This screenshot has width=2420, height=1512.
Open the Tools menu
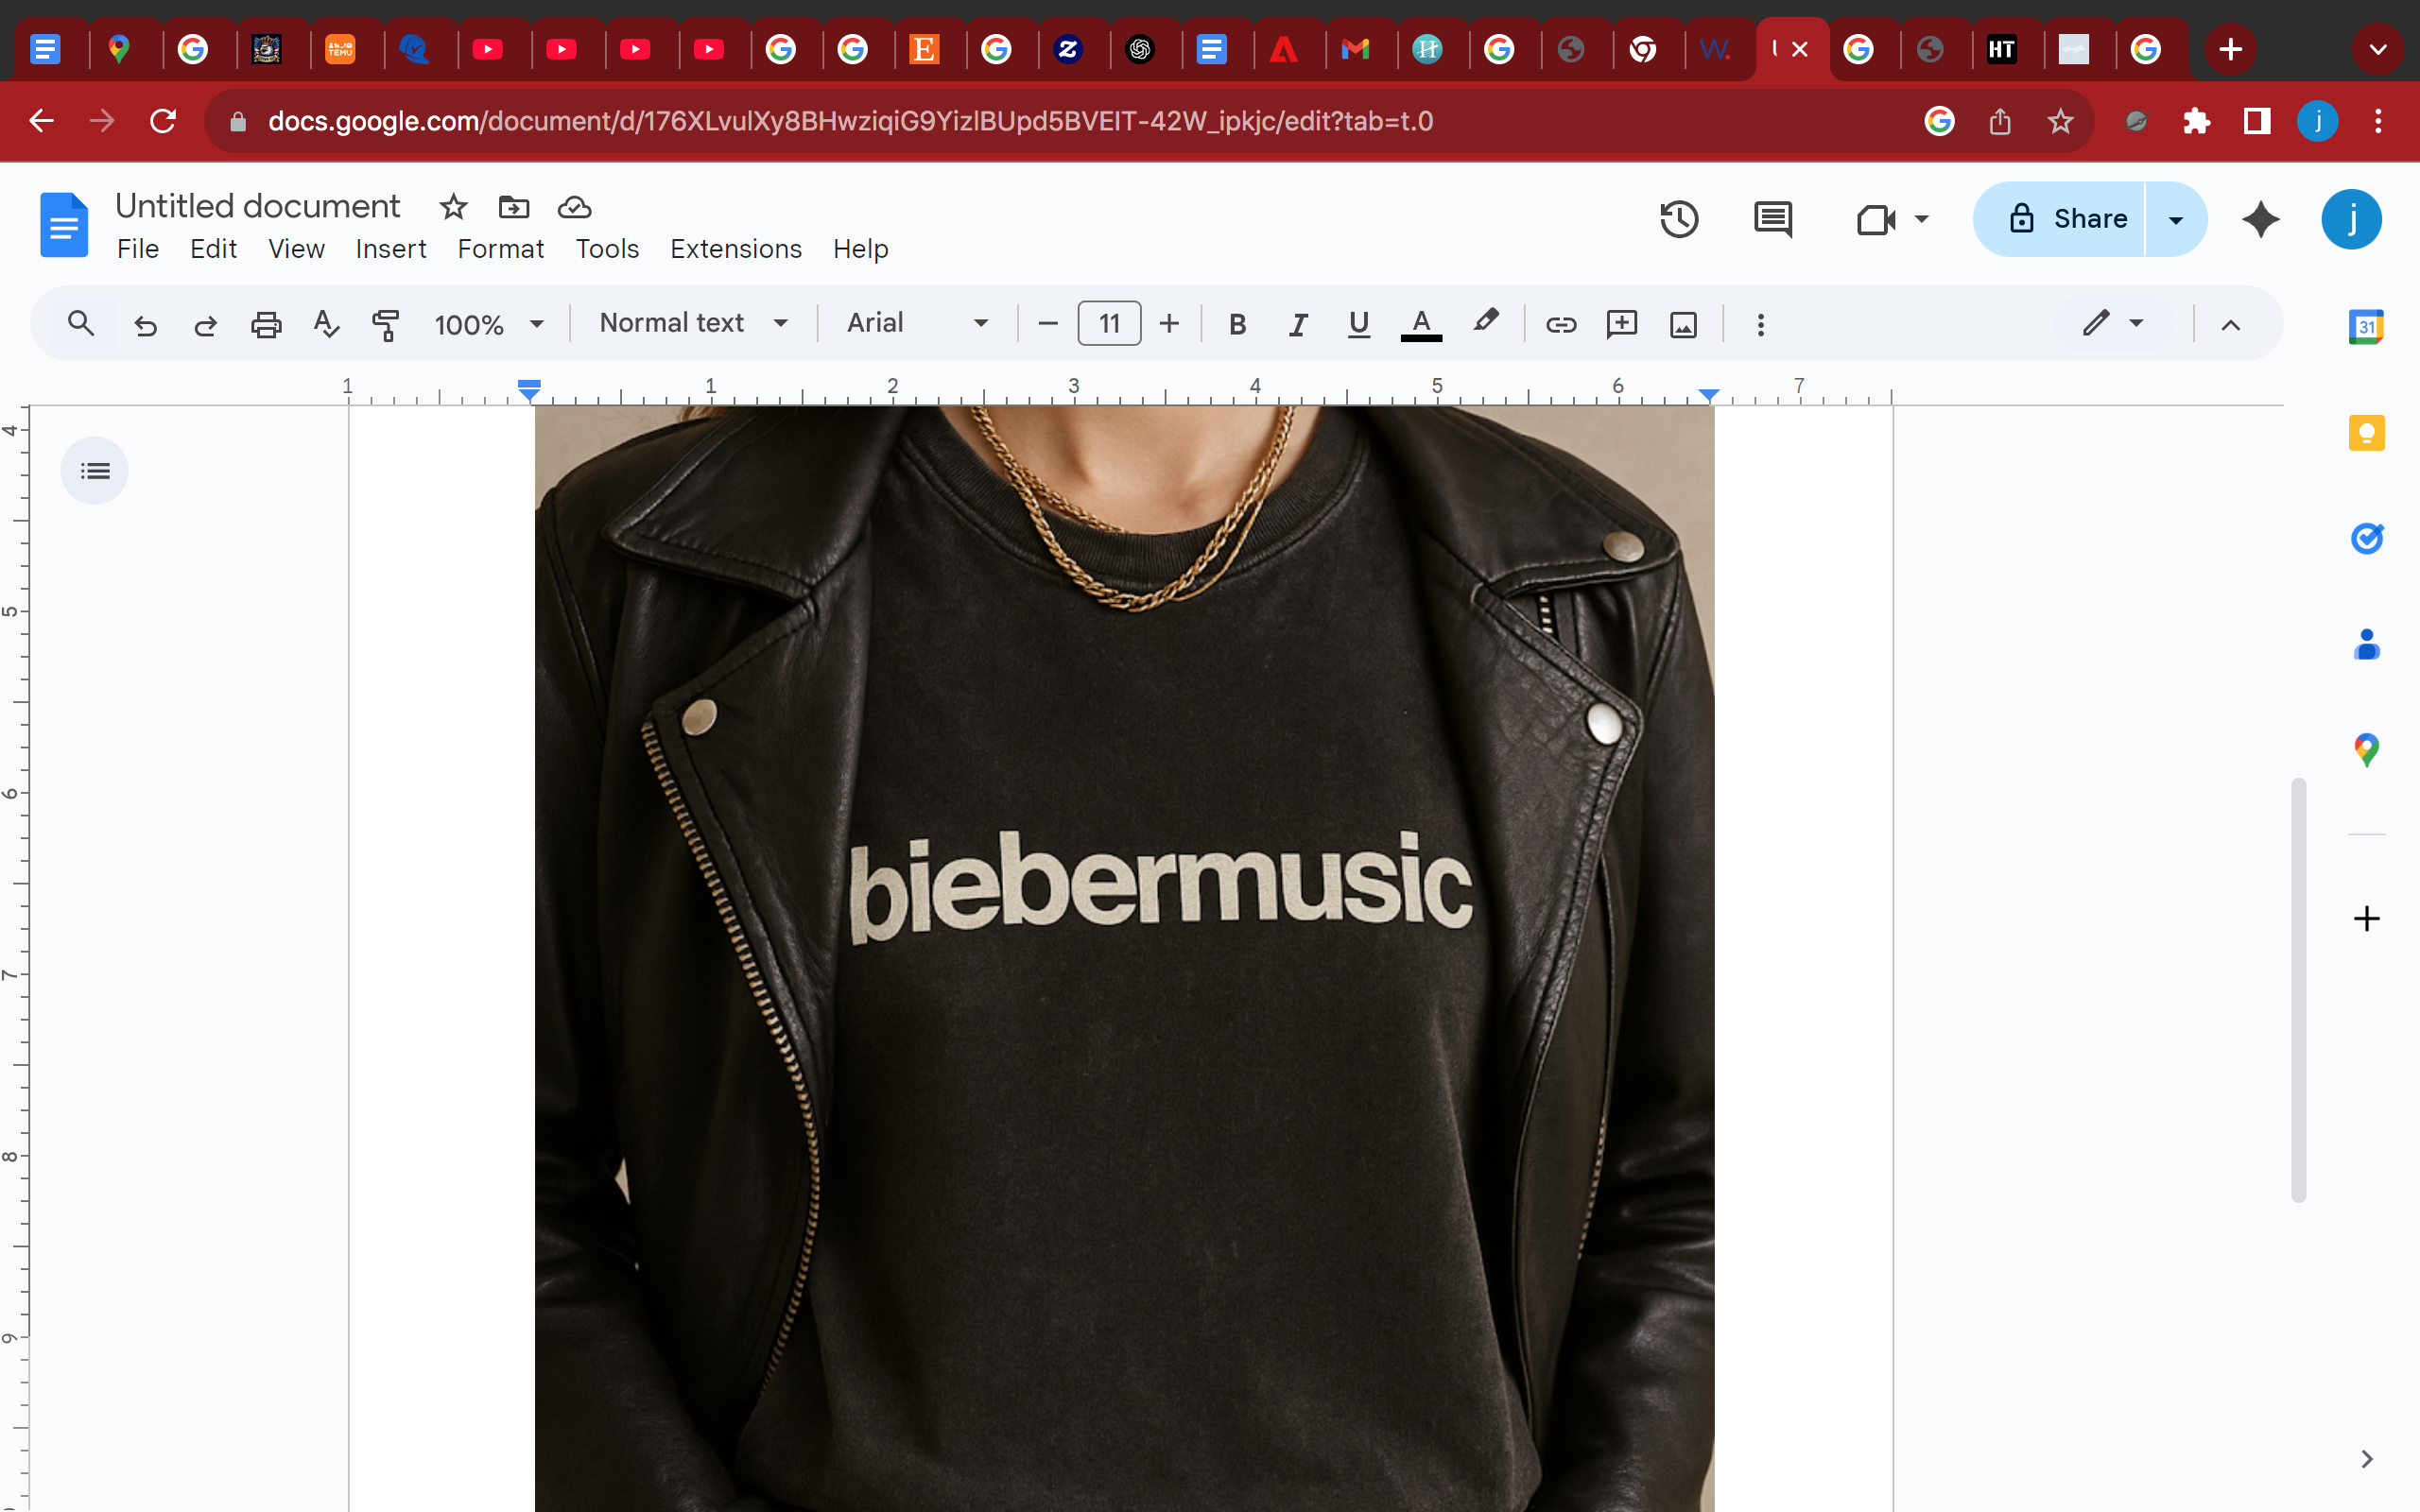pyautogui.click(x=607, y=248)
